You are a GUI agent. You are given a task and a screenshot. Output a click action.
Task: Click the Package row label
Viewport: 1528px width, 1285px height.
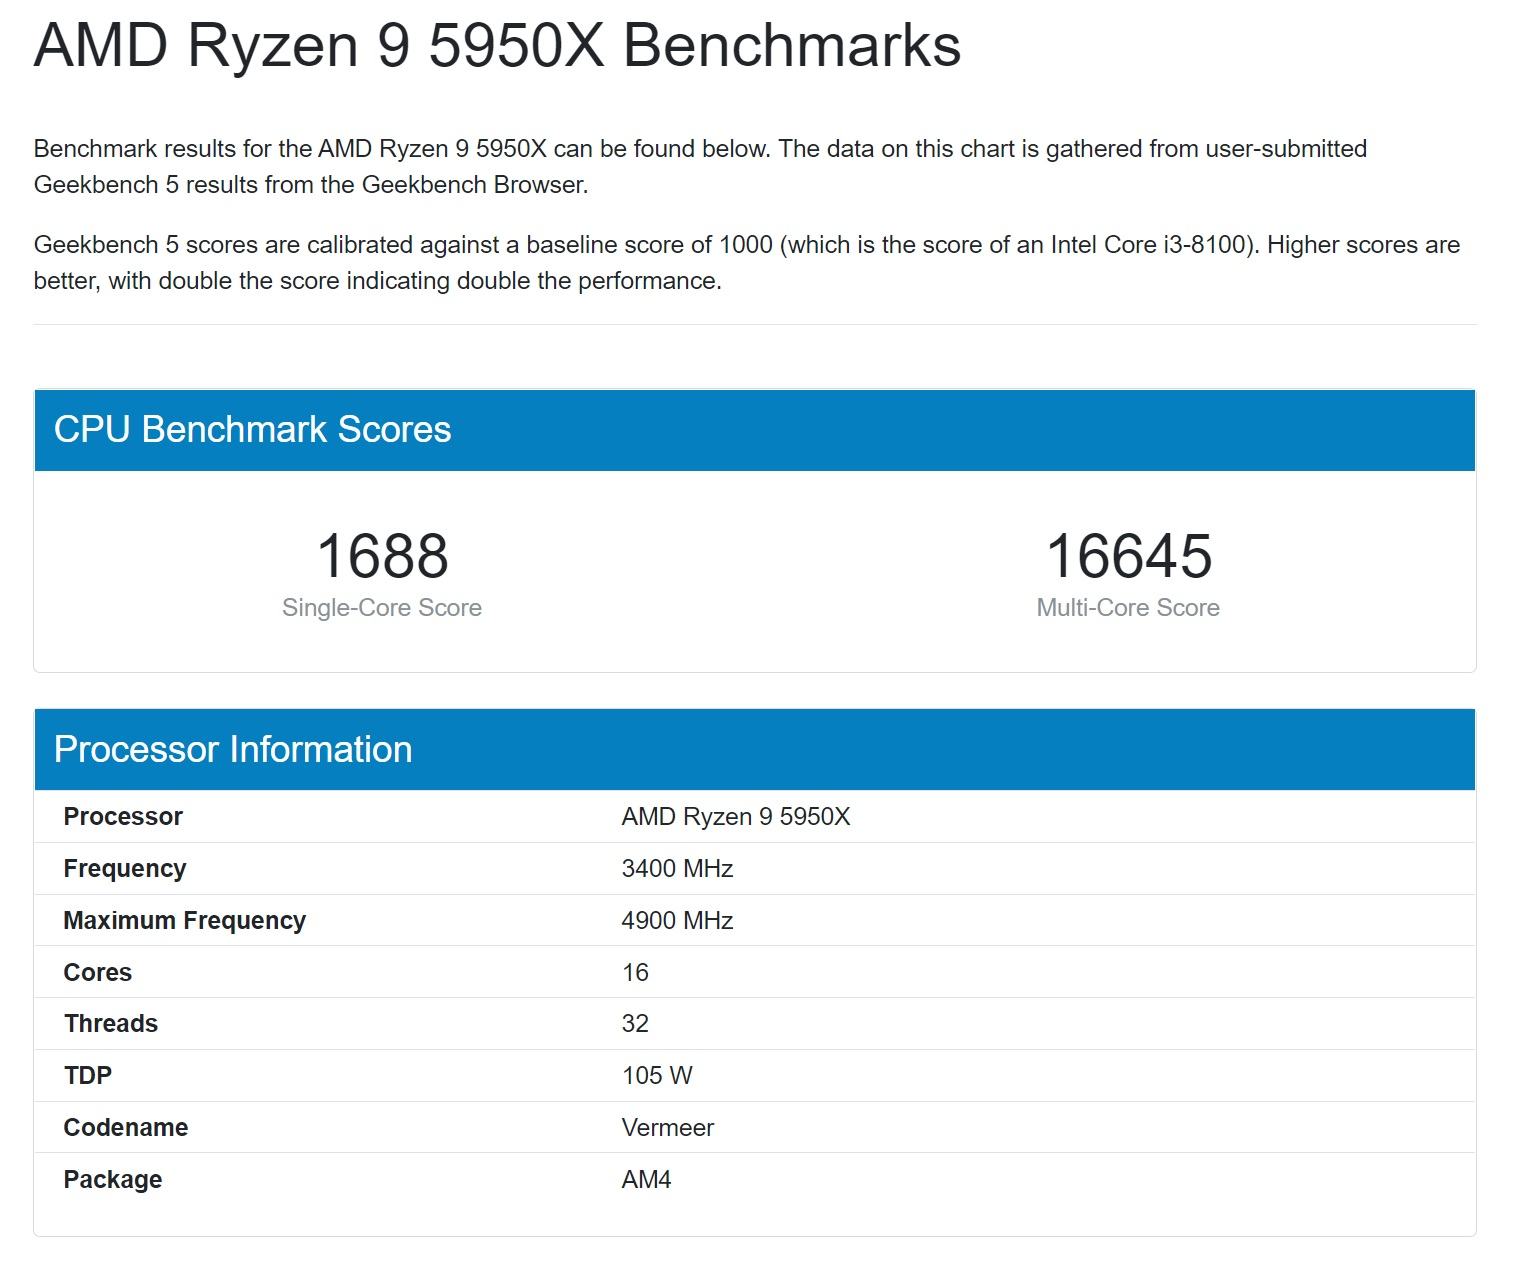tap(113, 1180)
